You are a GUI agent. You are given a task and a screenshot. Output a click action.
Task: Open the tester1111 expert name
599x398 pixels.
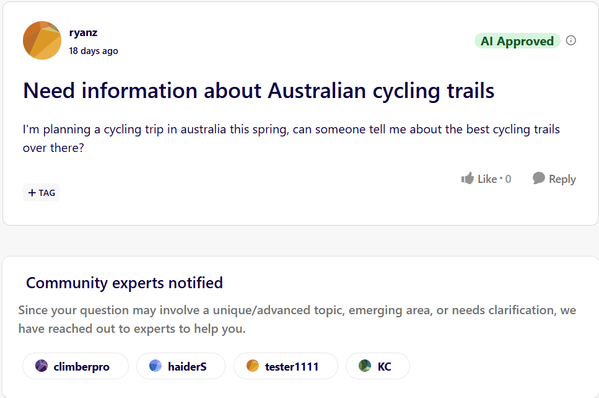tap(291, 367)
